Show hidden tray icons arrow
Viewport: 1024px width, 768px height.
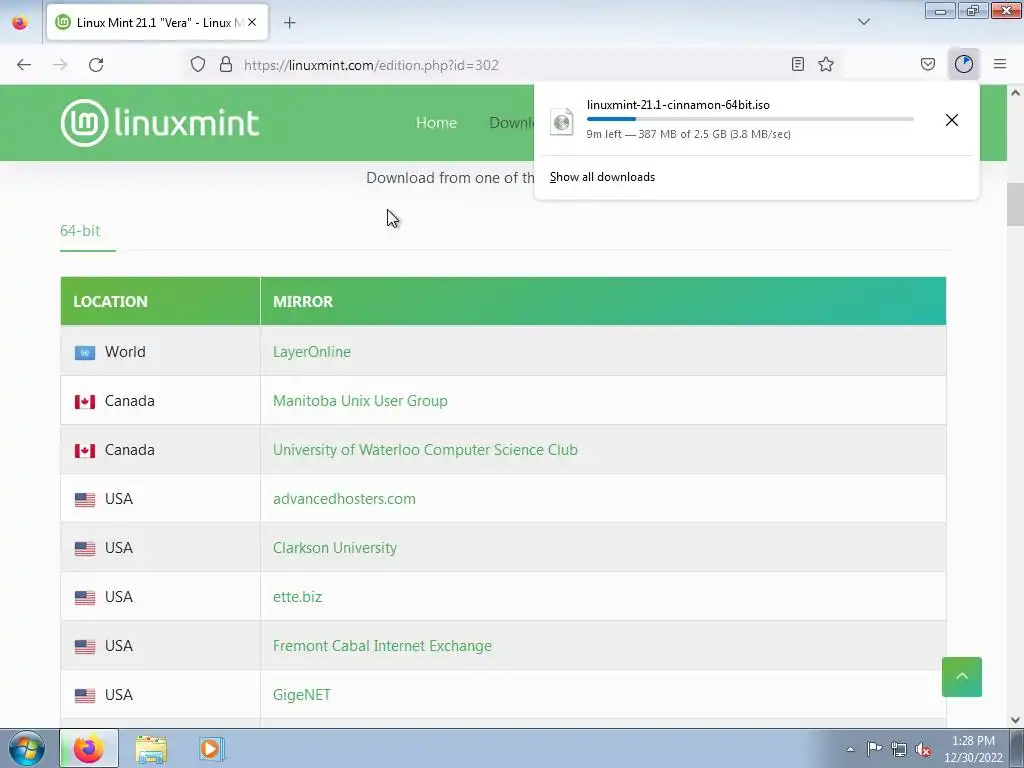click(850, 749)
